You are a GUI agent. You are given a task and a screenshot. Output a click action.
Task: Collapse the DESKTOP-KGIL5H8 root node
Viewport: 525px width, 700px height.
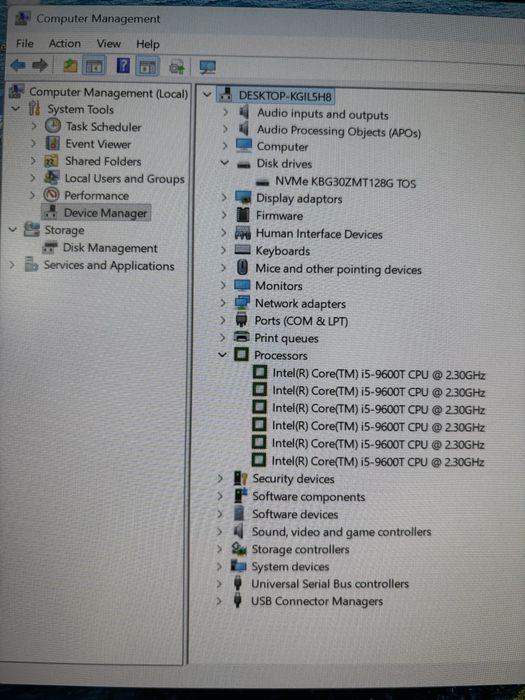(x=207, y=95)
